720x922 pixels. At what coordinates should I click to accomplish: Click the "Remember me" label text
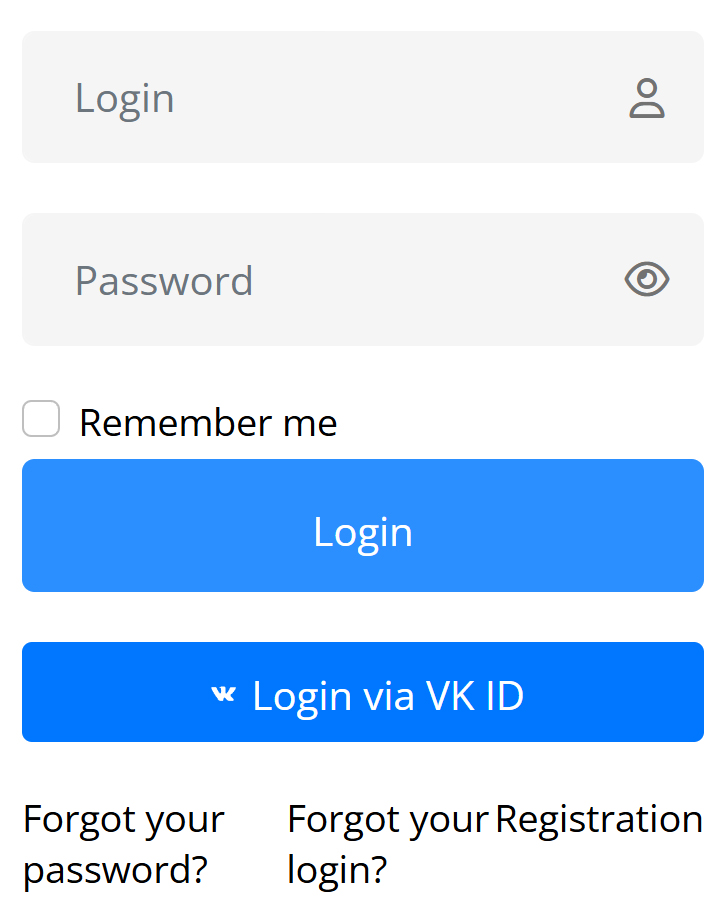pyautogui.click(x=208, y=423)
